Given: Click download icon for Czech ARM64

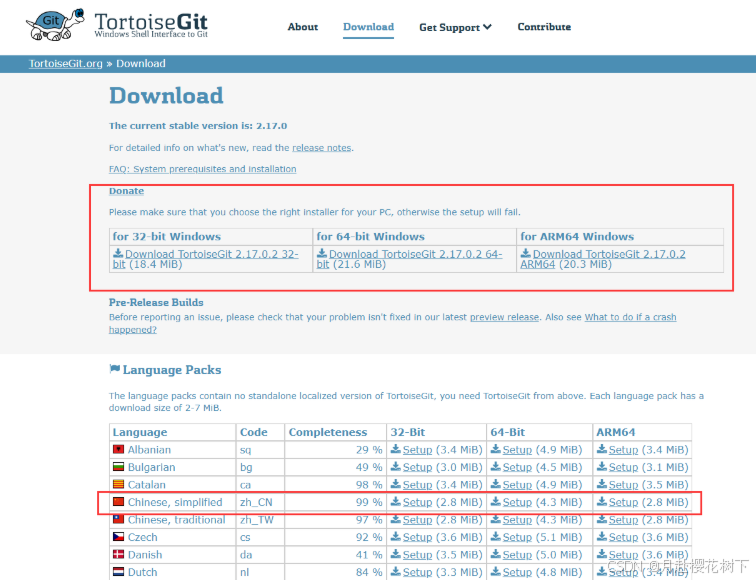Looking at the screenshot, I should coord(602,536).
